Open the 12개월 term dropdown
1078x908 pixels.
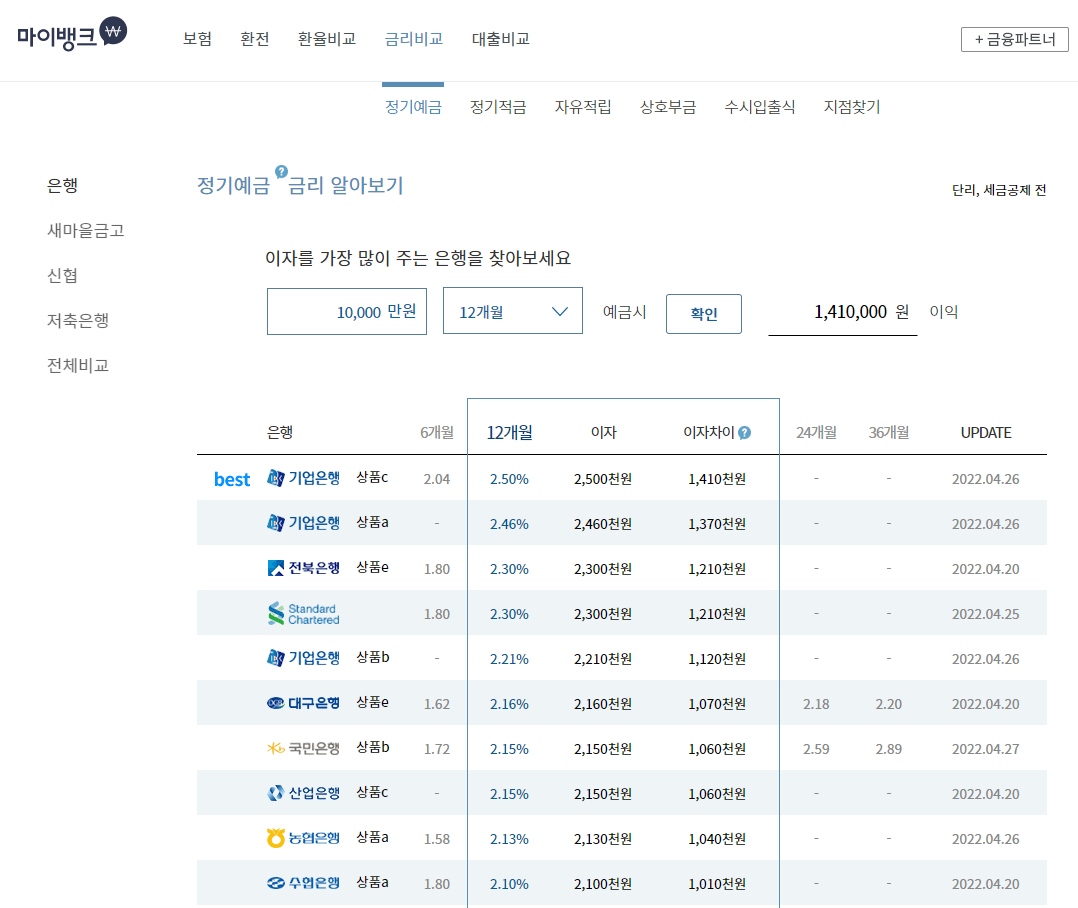513,311
